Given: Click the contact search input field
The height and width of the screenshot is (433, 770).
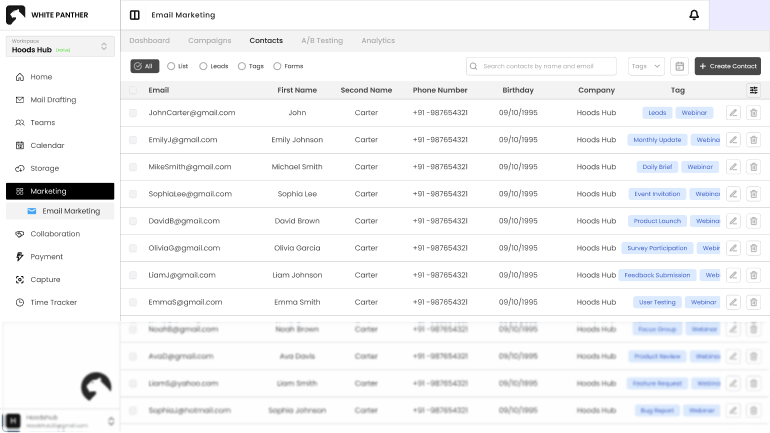Looking at the screenshot, I should (541, 66).
